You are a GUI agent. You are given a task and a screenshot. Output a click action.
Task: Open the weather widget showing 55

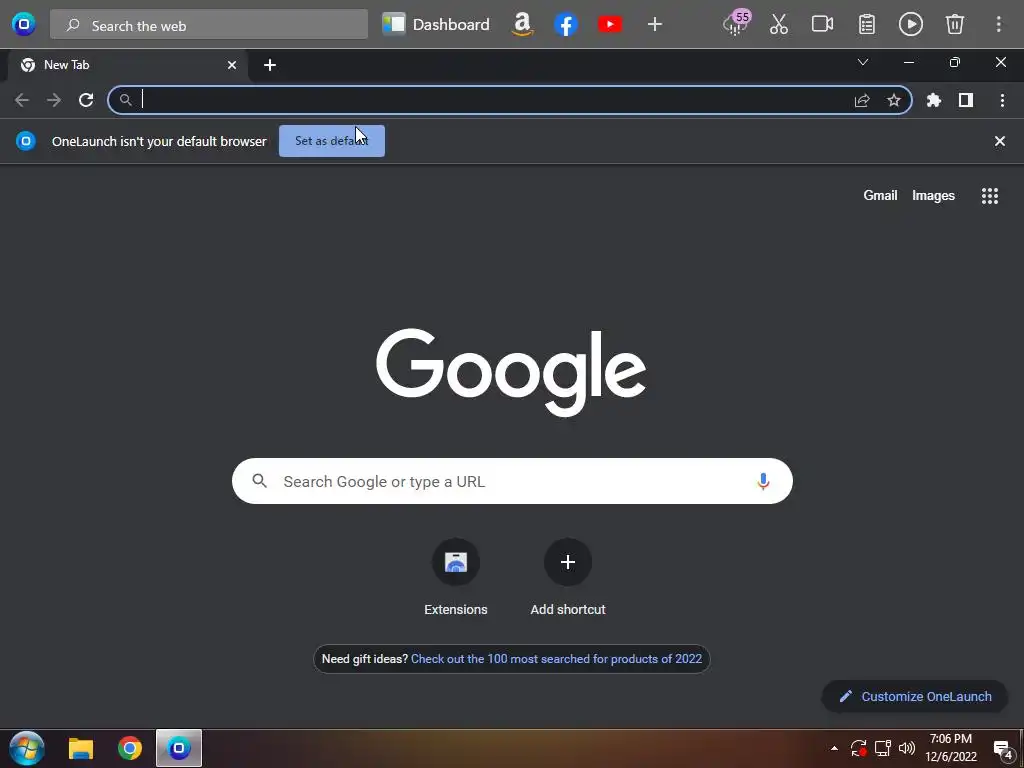click(737, 24)
